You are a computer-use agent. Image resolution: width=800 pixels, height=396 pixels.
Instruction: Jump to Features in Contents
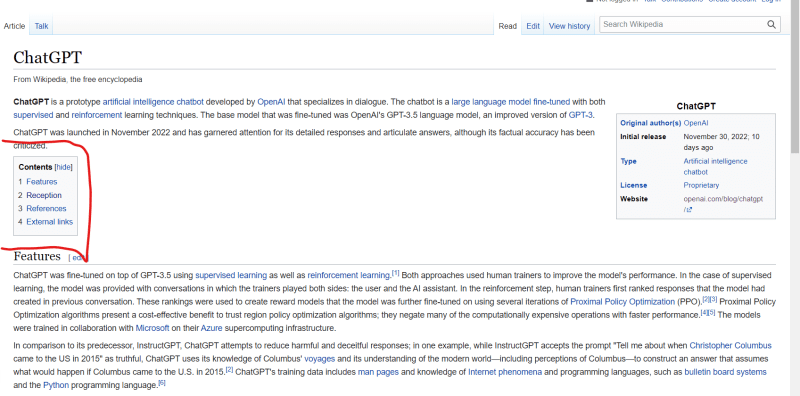click(42, 182)
